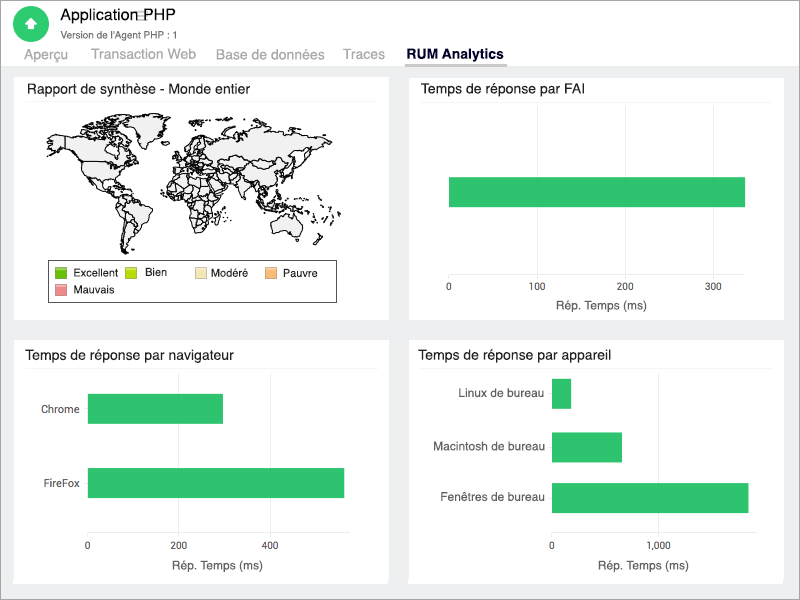This screenshot has height=600, width=800.
Task: Click the Mauvais legend color swatch
Action: point(62,291)
